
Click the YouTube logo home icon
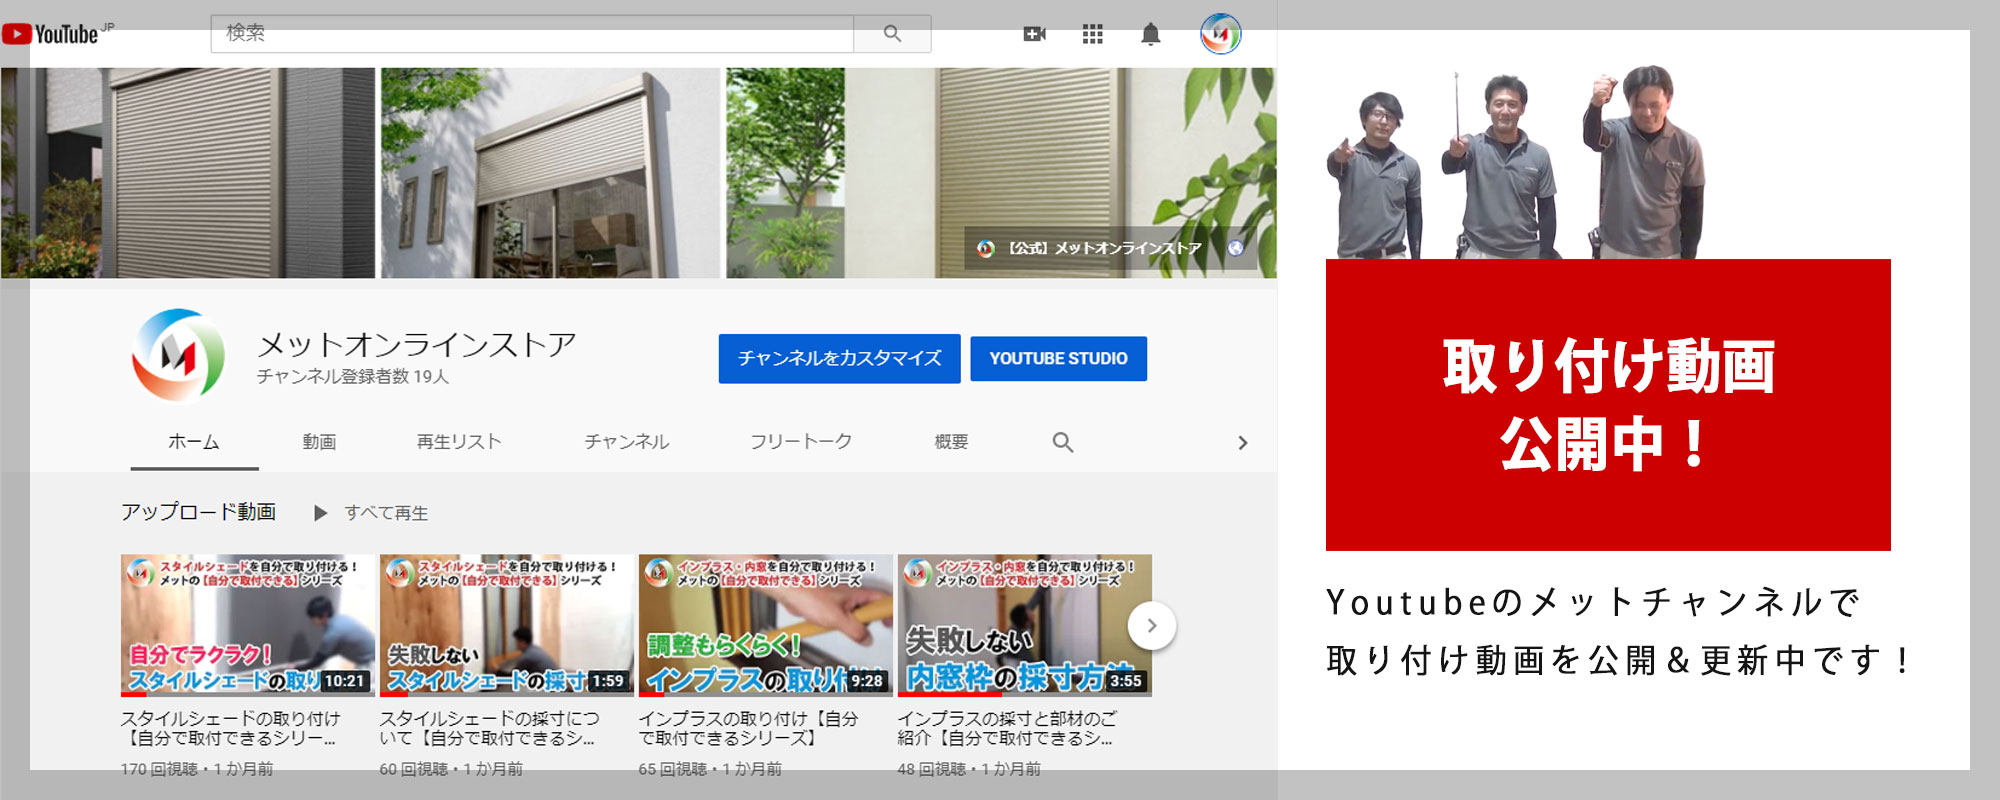57,34
